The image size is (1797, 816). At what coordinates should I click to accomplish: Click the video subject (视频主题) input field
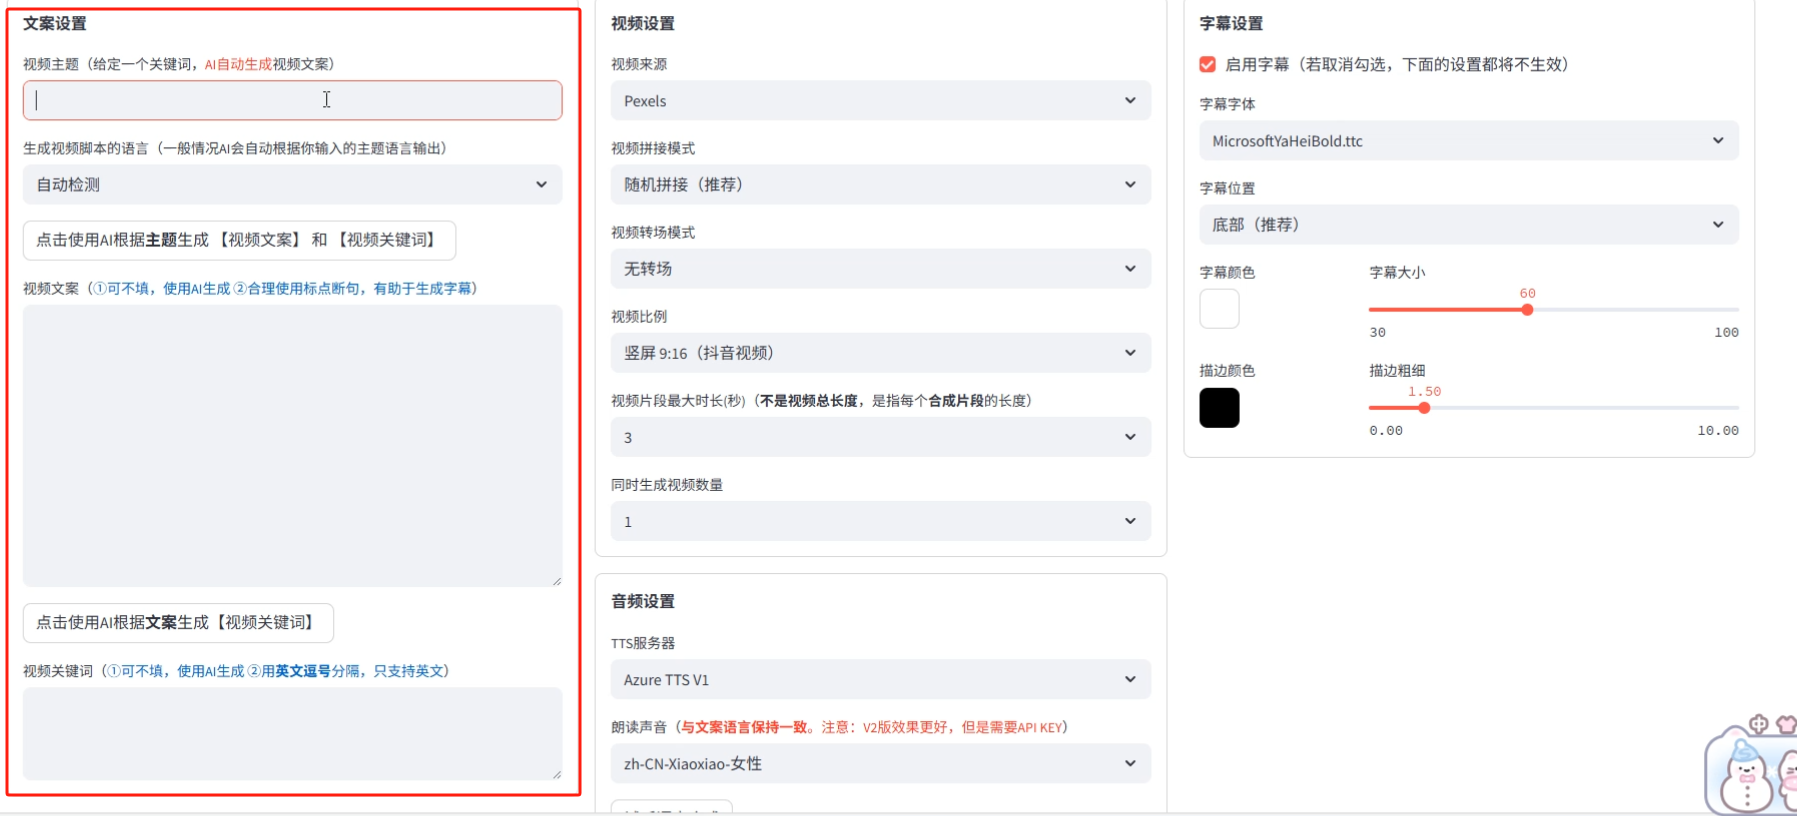point(292,100)
